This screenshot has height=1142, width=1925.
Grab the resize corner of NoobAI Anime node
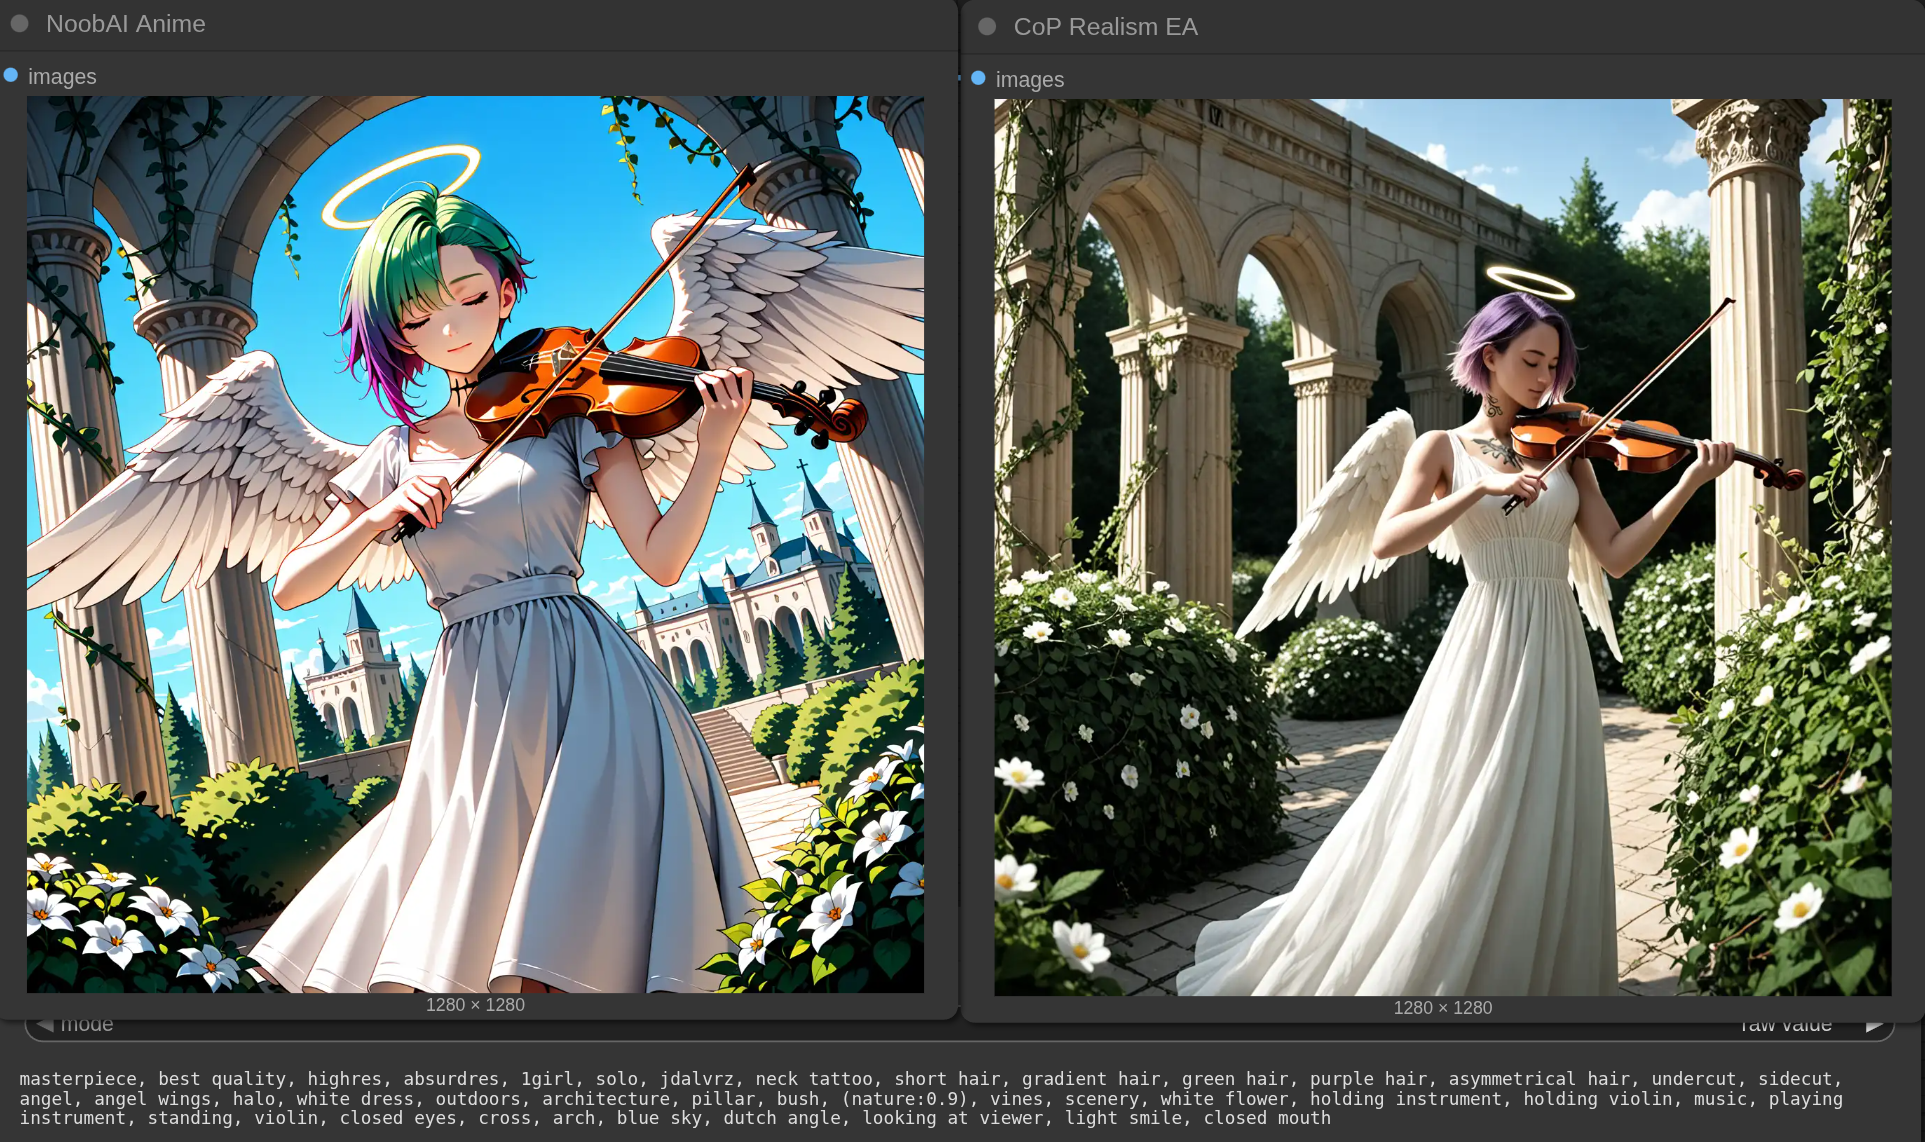pyautogui.click(x=951, y=1013)
